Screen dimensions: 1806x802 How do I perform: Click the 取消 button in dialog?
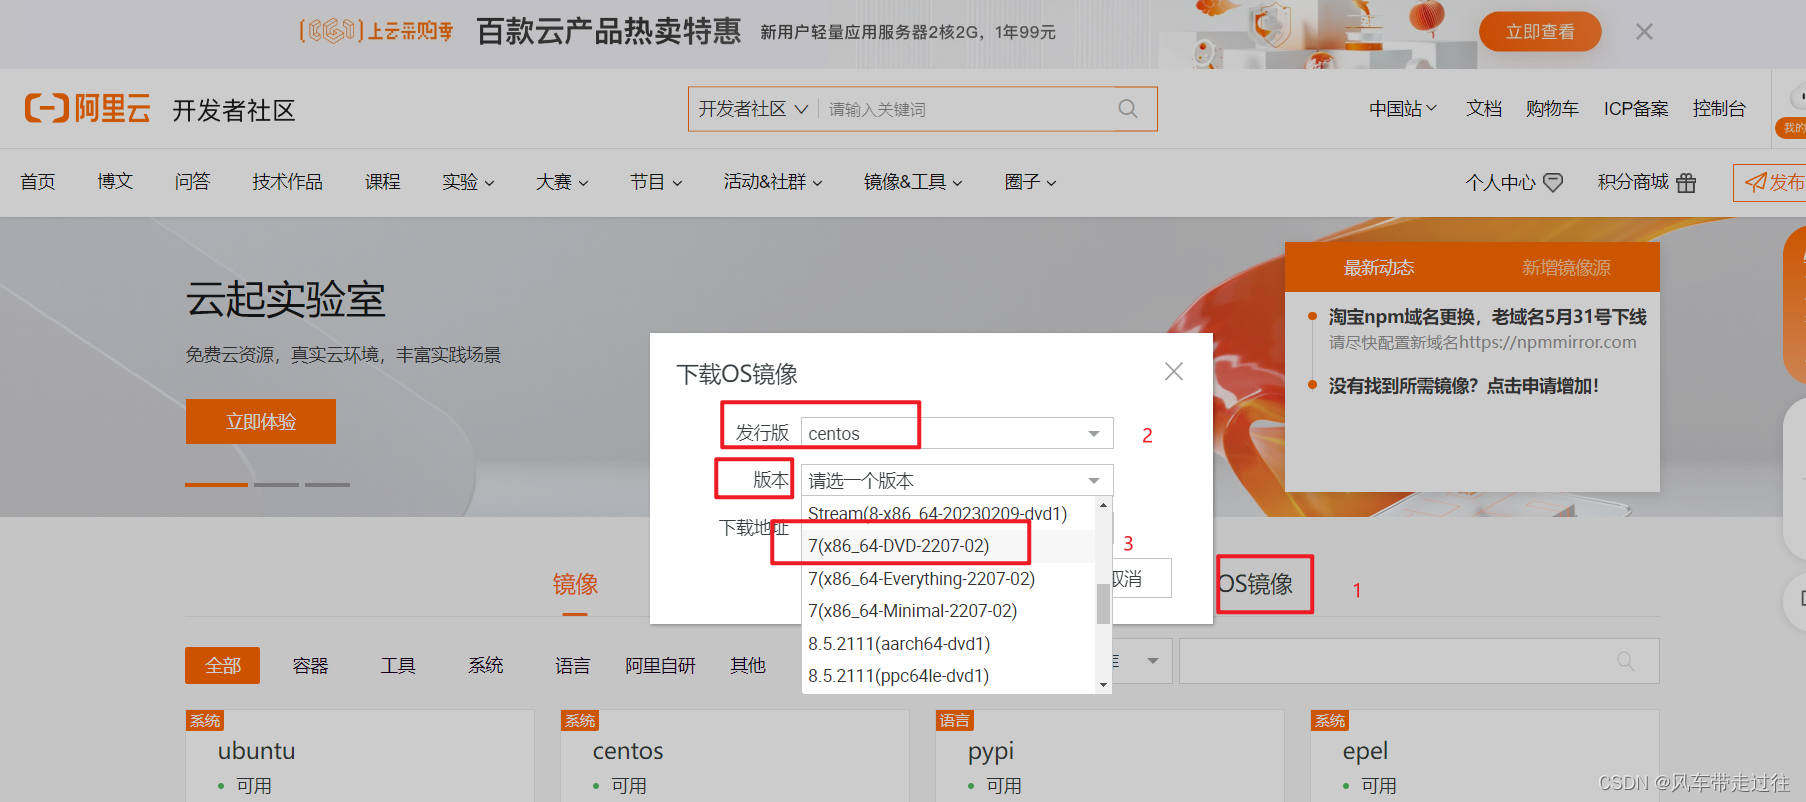[1141, 579]
